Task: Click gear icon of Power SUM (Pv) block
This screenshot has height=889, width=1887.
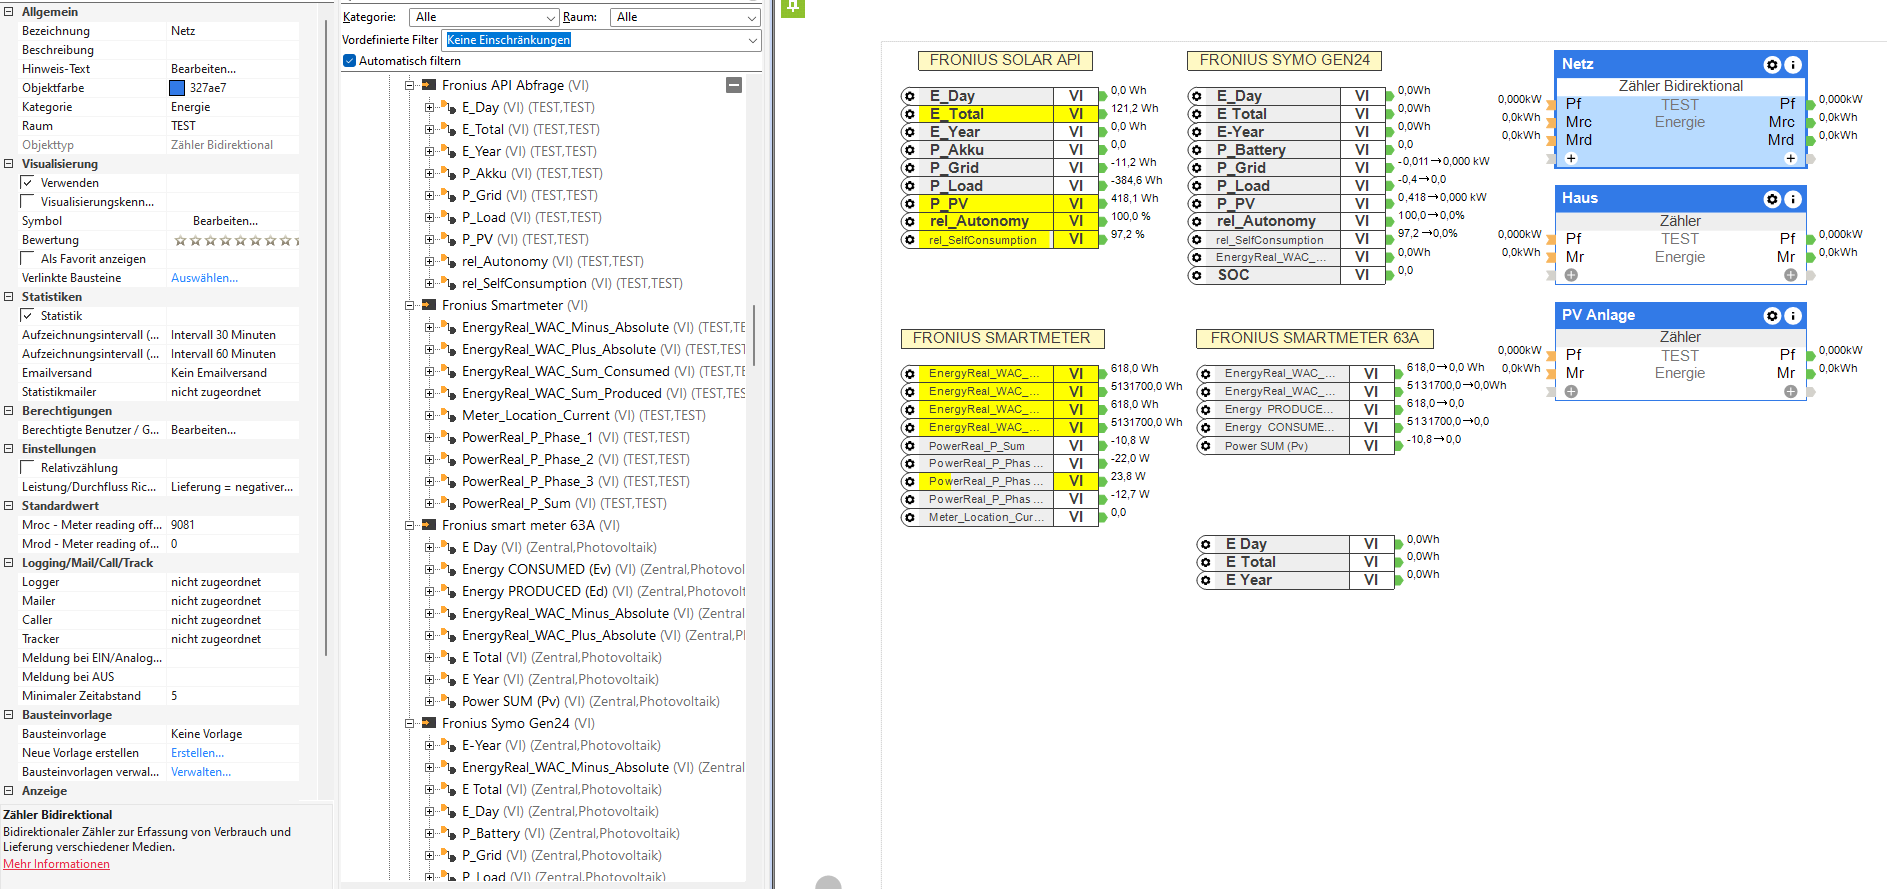Action: (1205, 446)
